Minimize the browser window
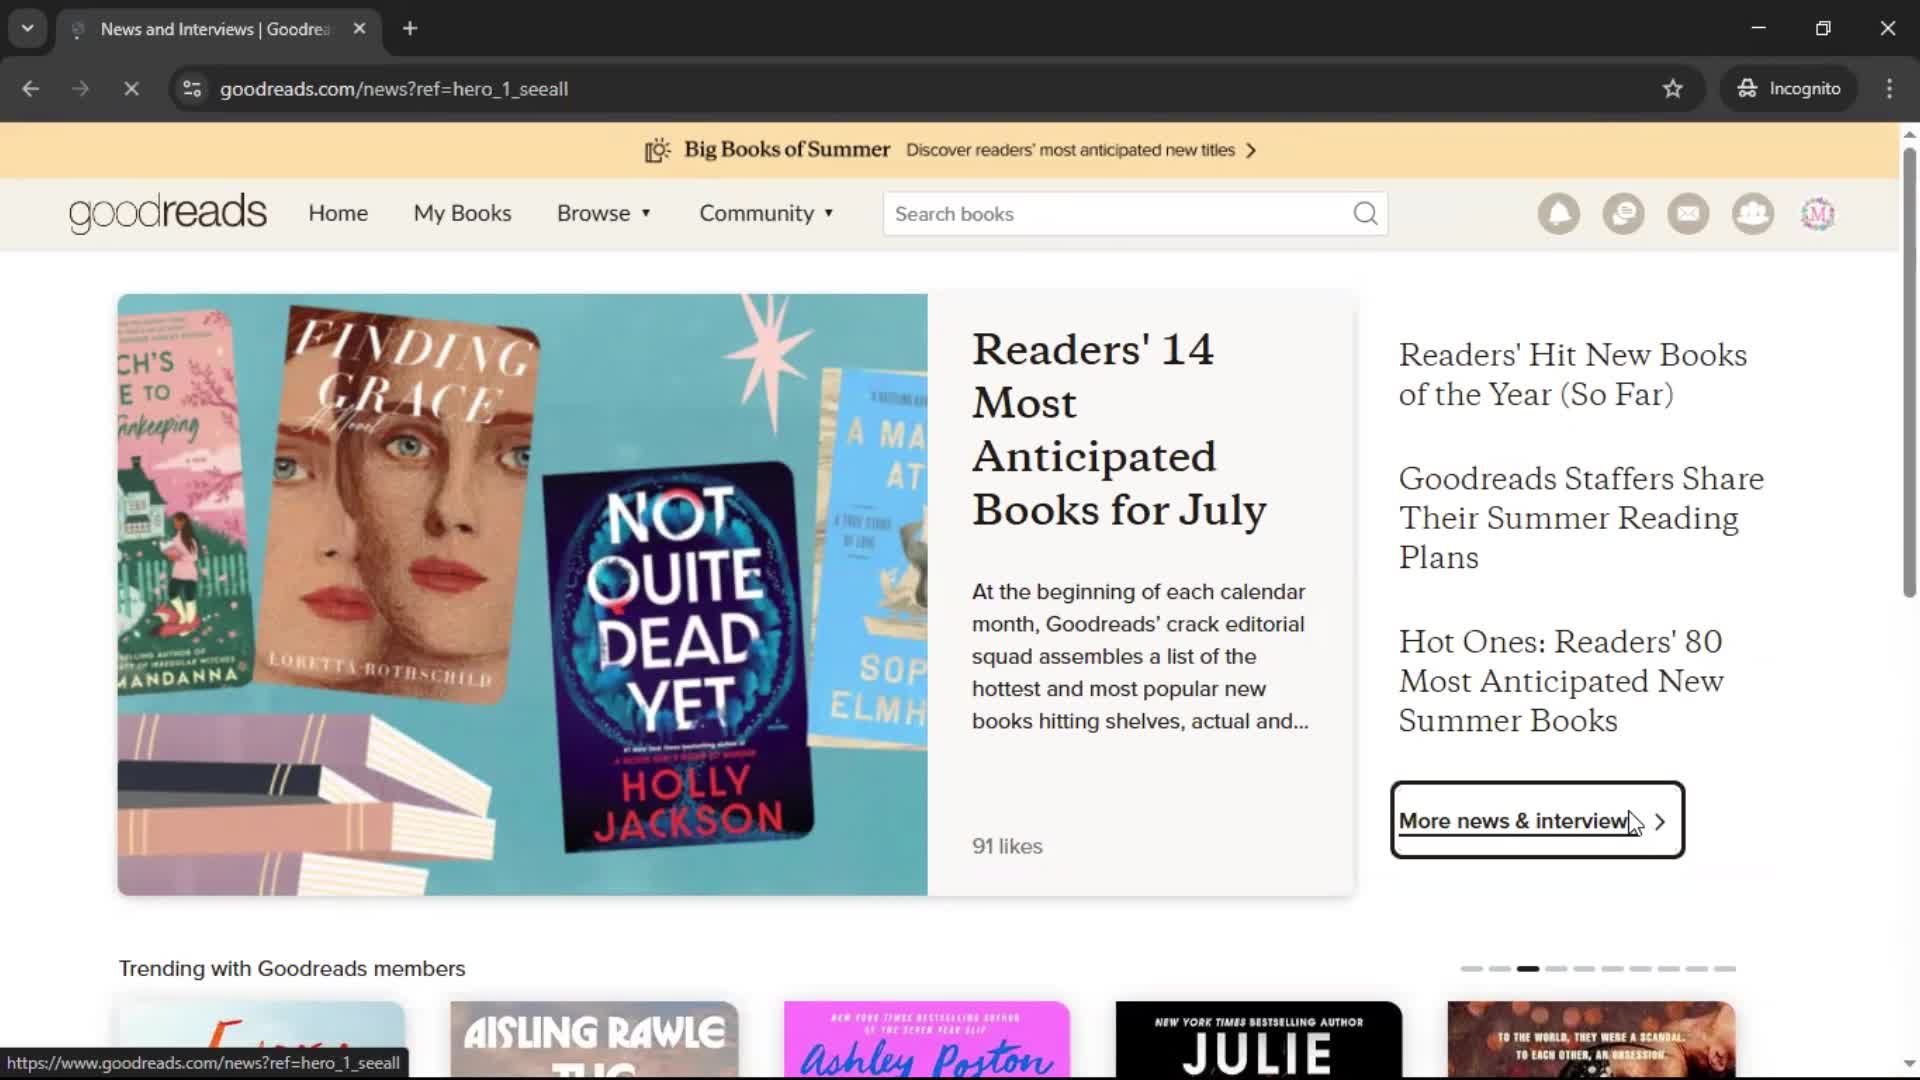This screenshot has height=1080, width=1920. click(x=1758, y=29)
